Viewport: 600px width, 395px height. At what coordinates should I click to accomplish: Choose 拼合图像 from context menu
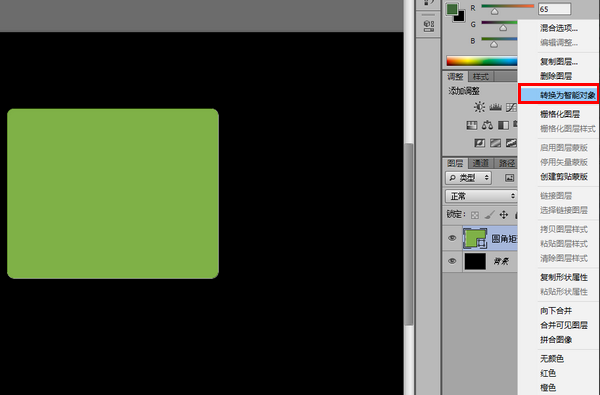pos(556,340)
